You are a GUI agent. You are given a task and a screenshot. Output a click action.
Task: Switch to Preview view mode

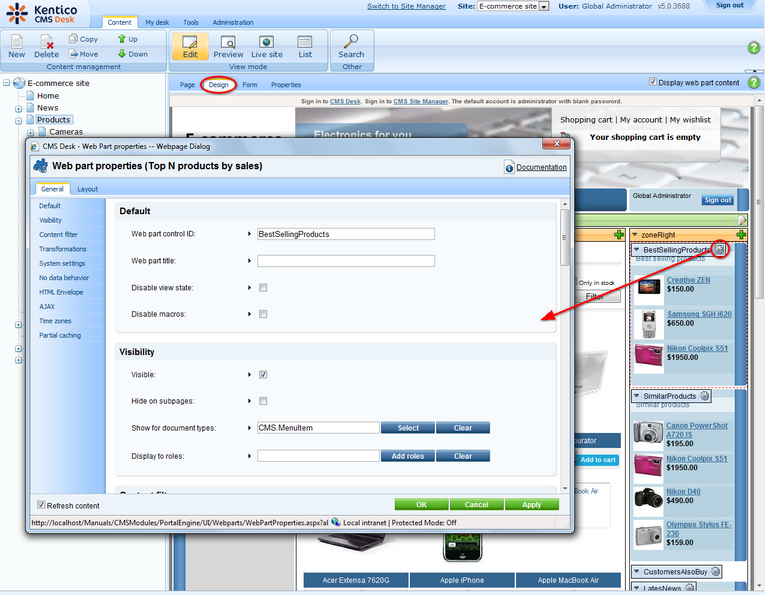click(x=228, y=46)
